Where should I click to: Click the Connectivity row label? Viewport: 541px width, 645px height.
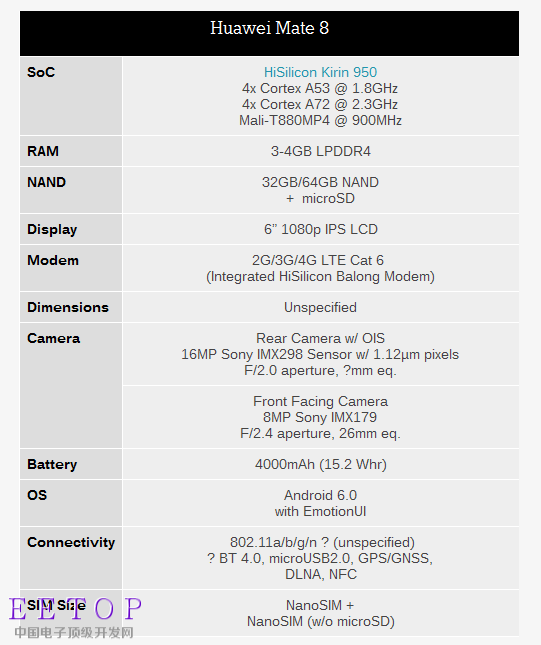(71, 543)
